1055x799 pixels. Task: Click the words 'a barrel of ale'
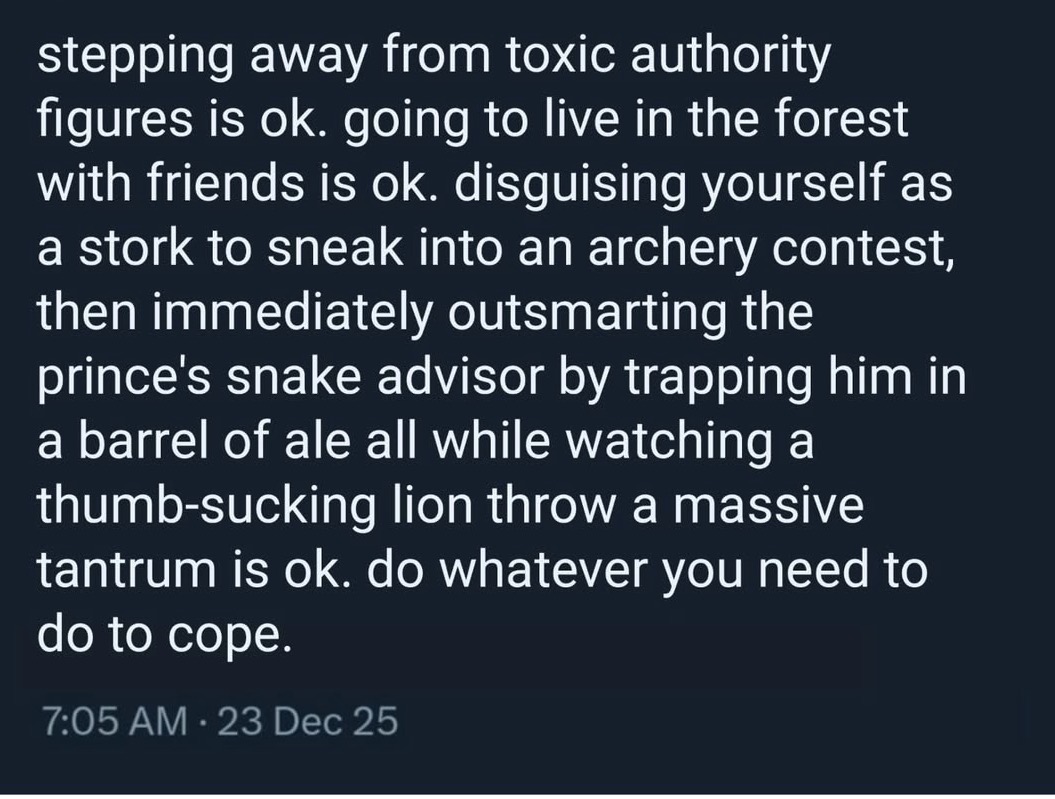coord(195,443)
